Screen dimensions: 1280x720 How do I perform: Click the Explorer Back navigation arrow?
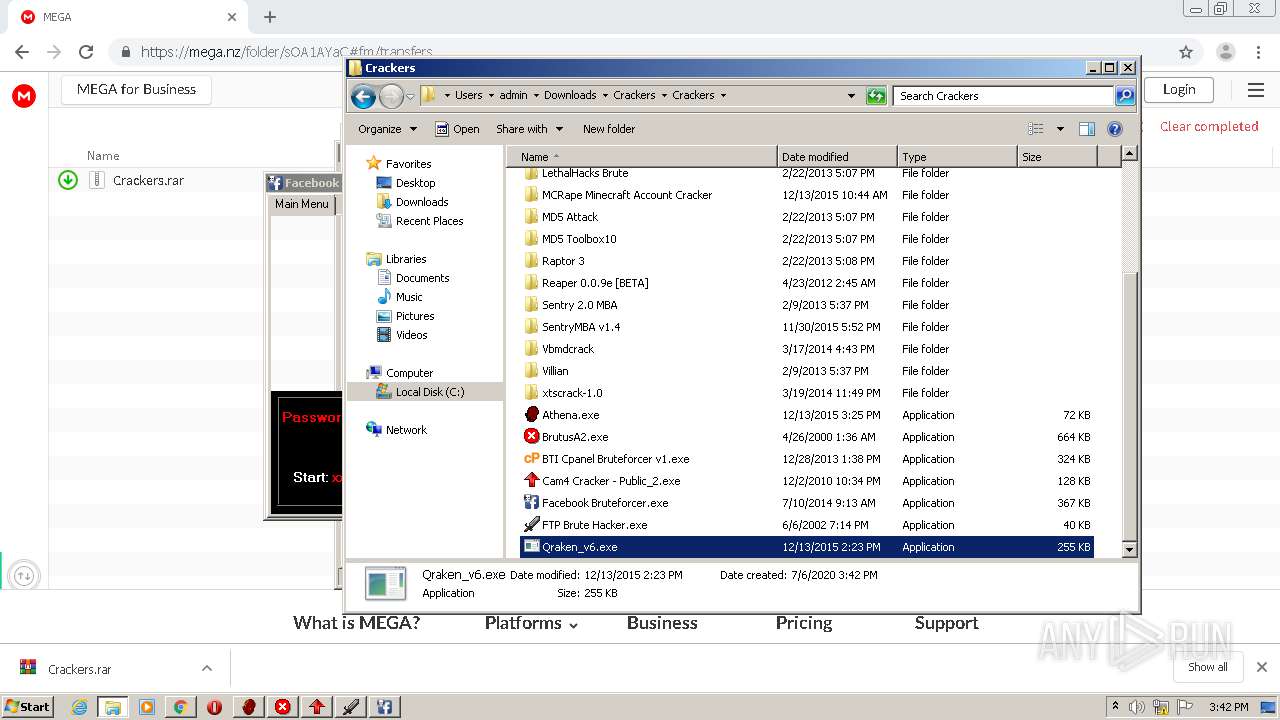tap(363, 96)
